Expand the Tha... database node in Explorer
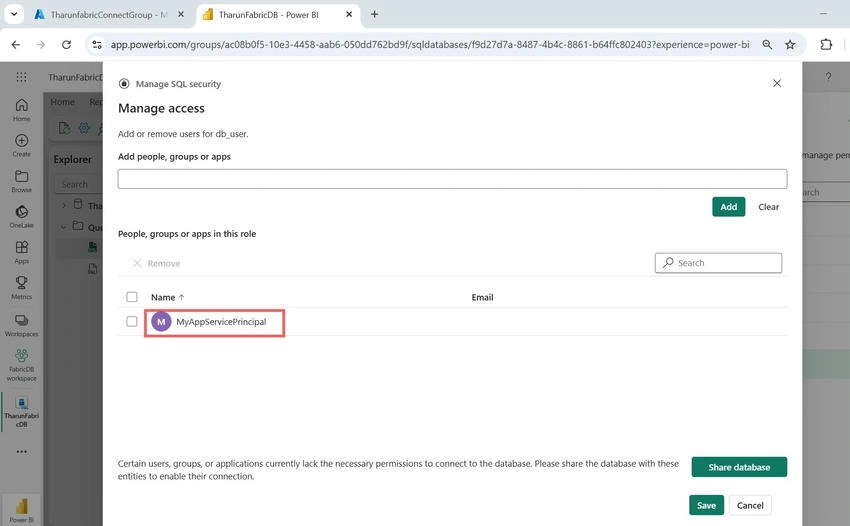The image size is (850, 526). 64,206
